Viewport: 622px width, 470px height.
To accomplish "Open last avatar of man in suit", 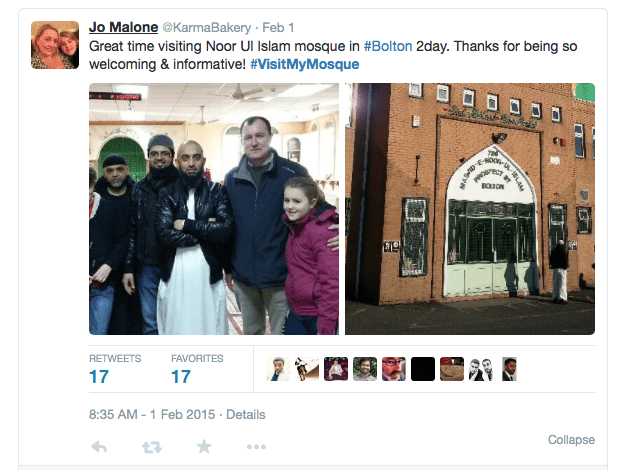I will (509, 369).
